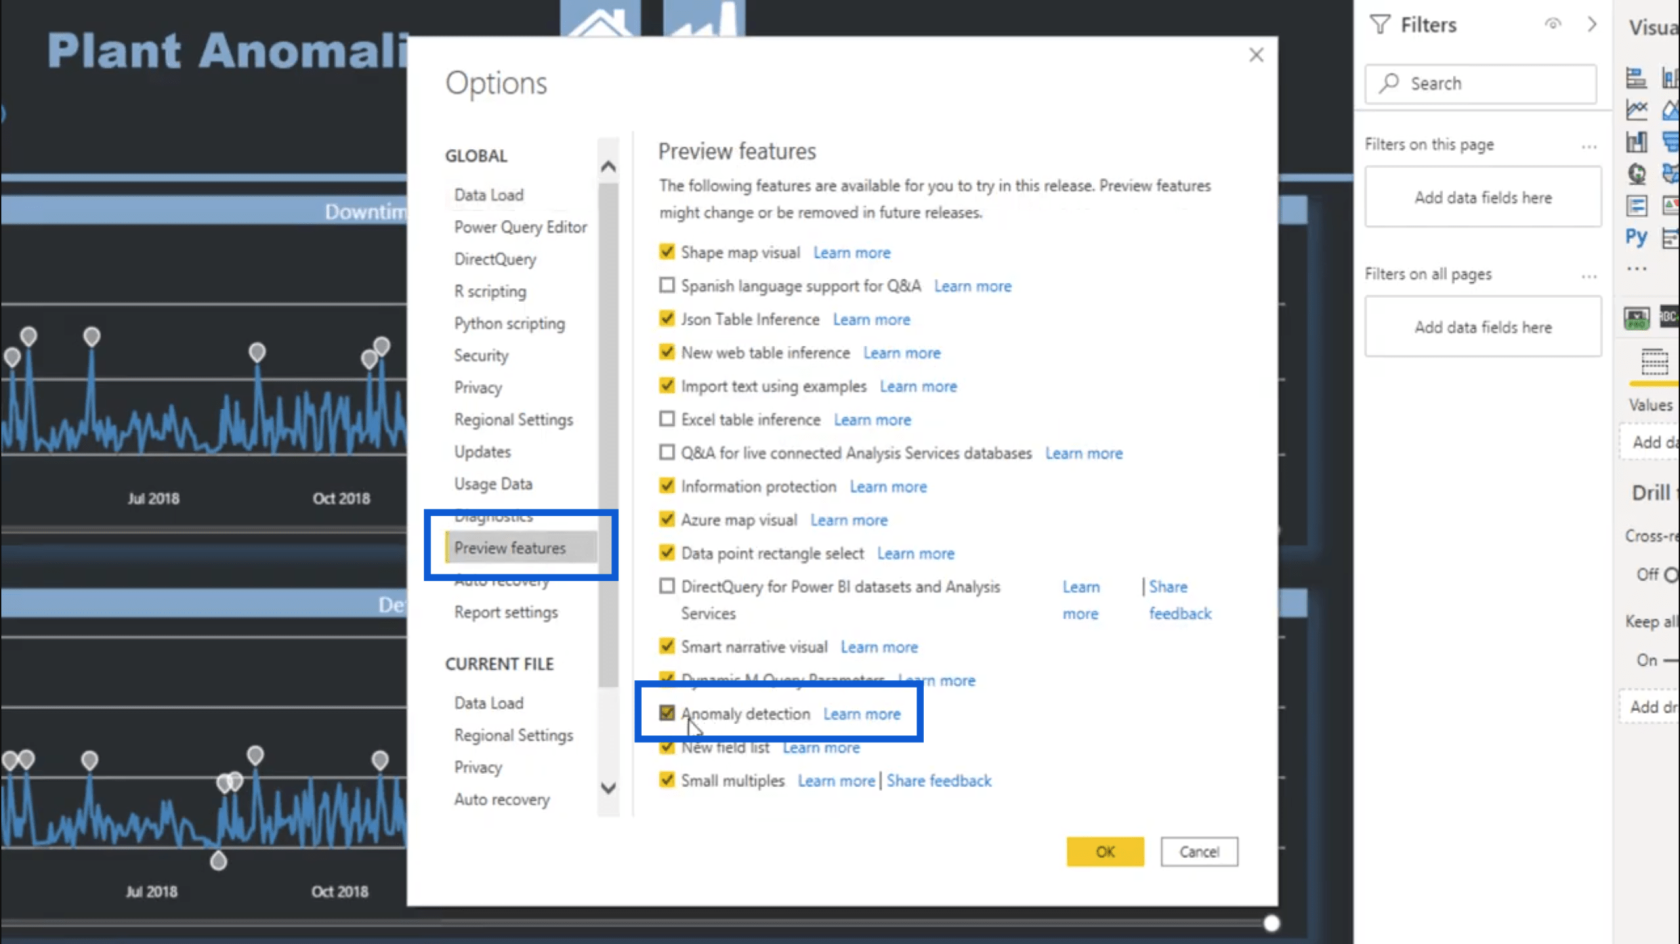Image resolution: width=1680 pixels, height=944 pixels.
Task: Open Current File Data Load settings
Action: point(488,703)
